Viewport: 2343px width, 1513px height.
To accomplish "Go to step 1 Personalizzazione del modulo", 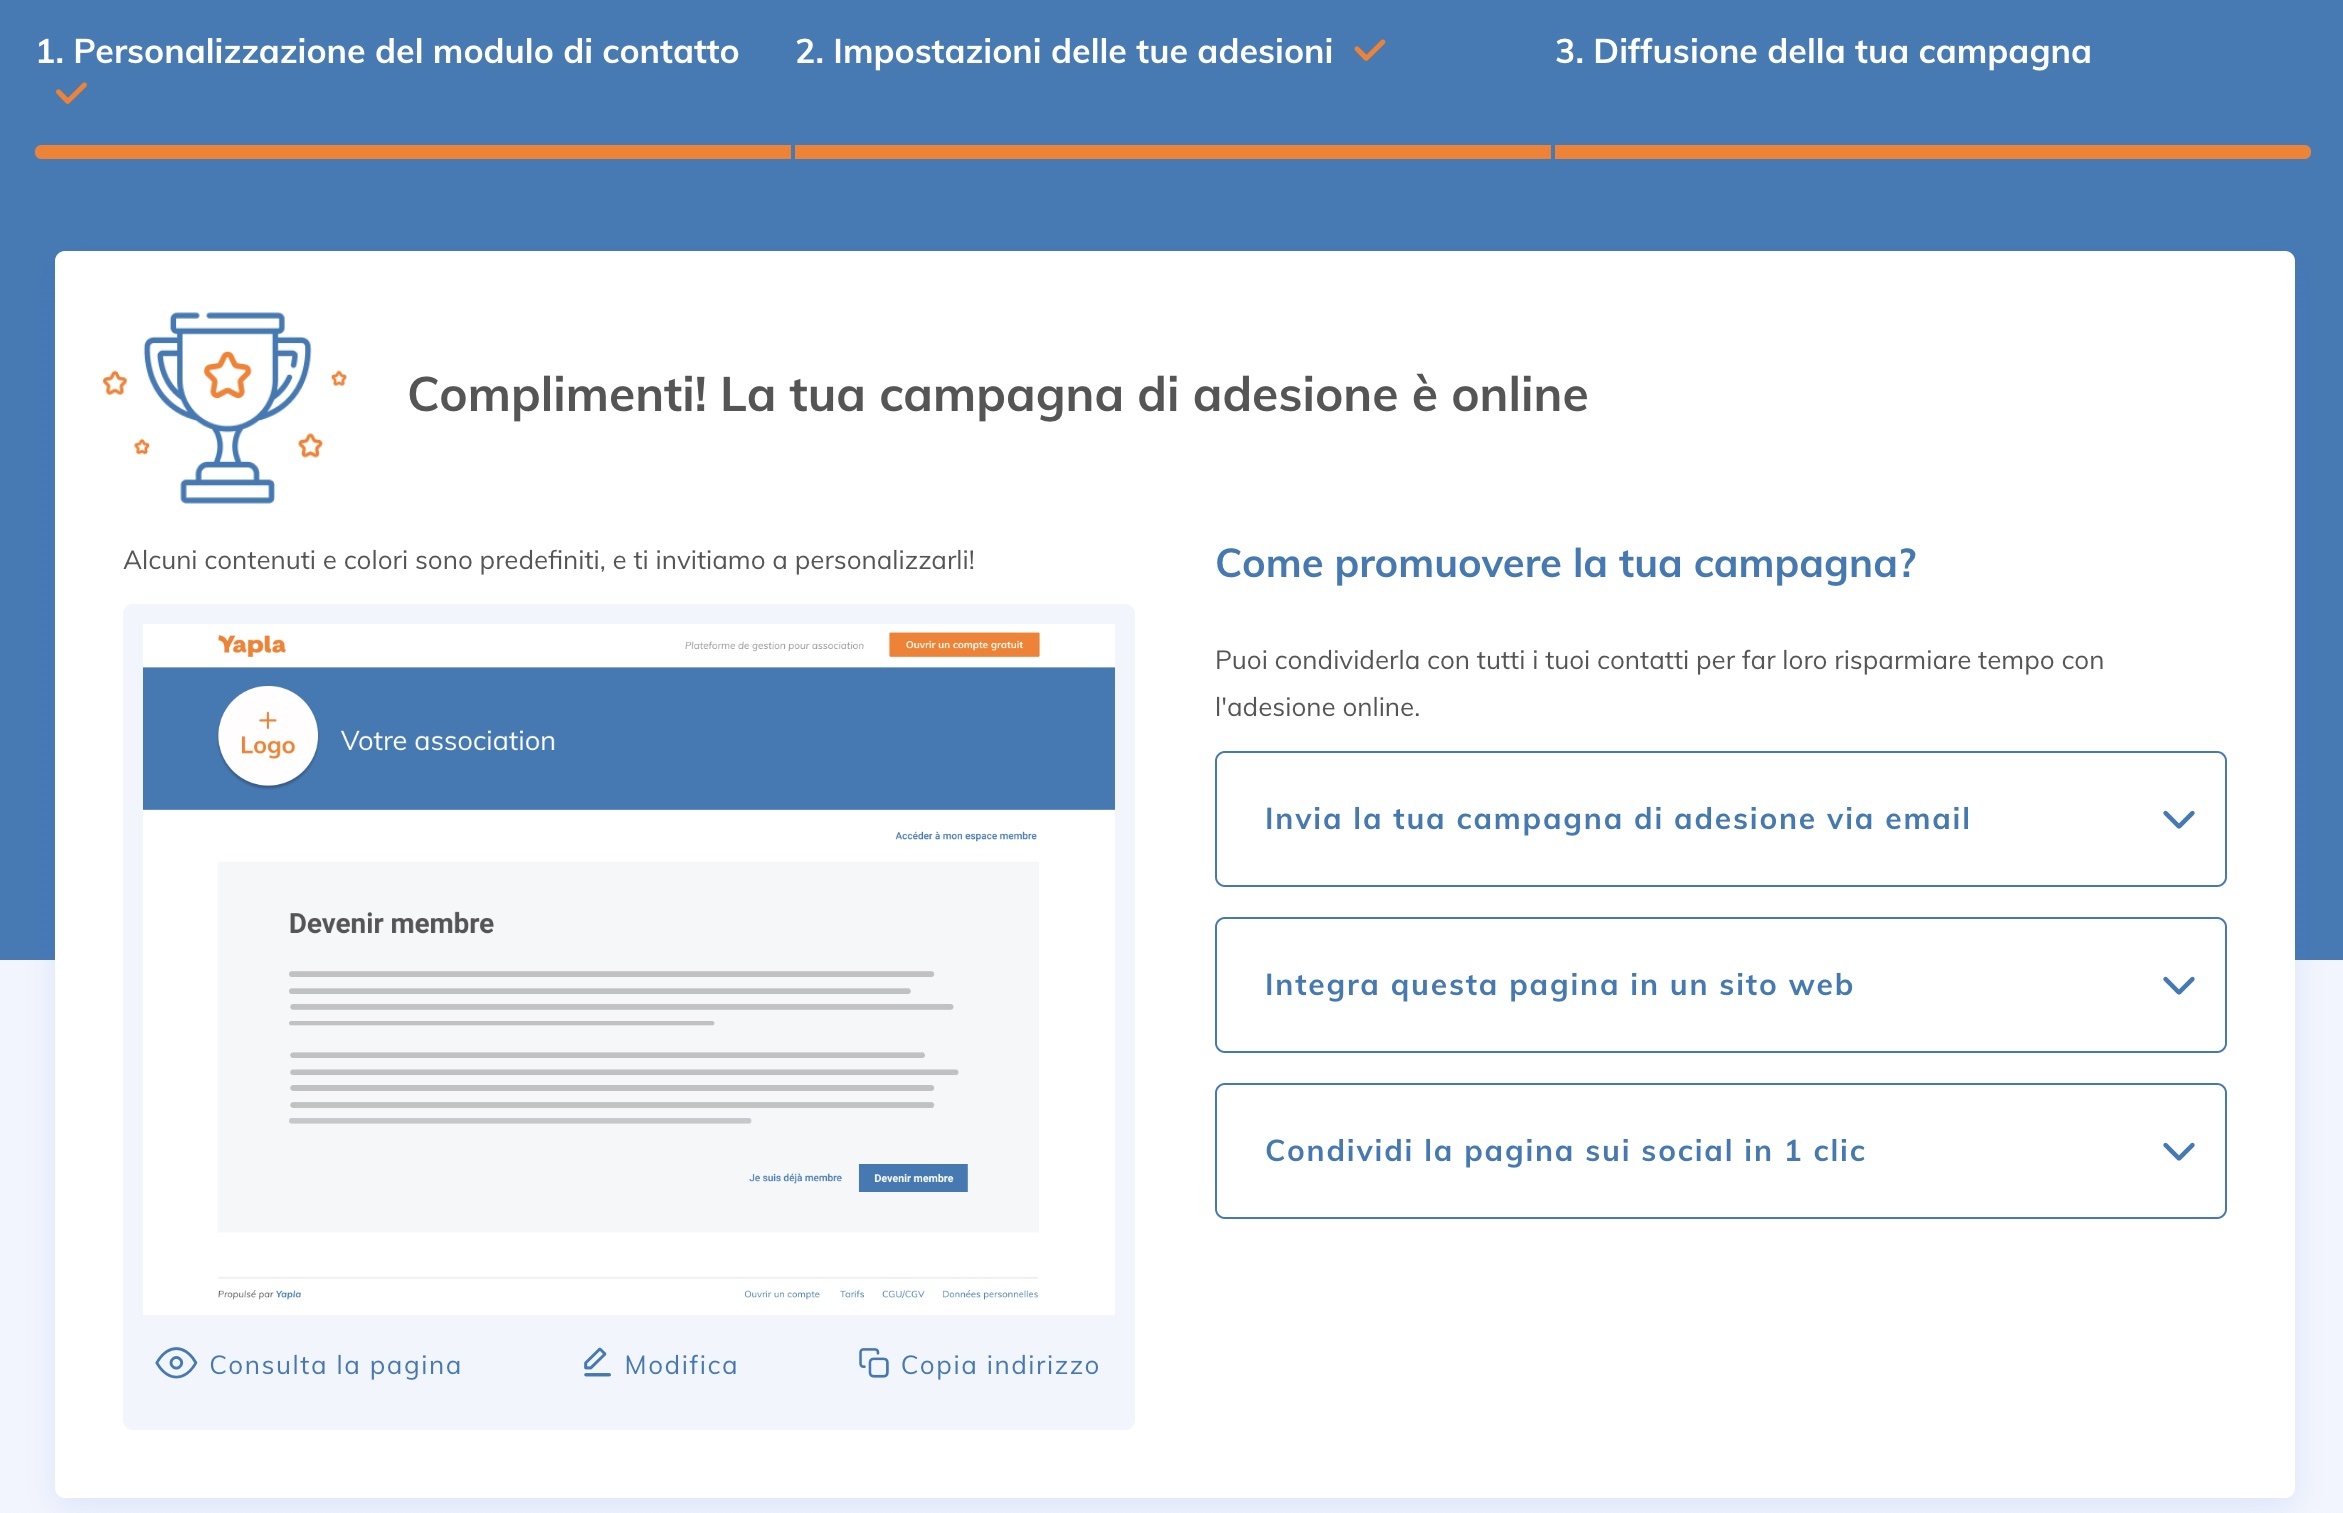I will point(387,51).
